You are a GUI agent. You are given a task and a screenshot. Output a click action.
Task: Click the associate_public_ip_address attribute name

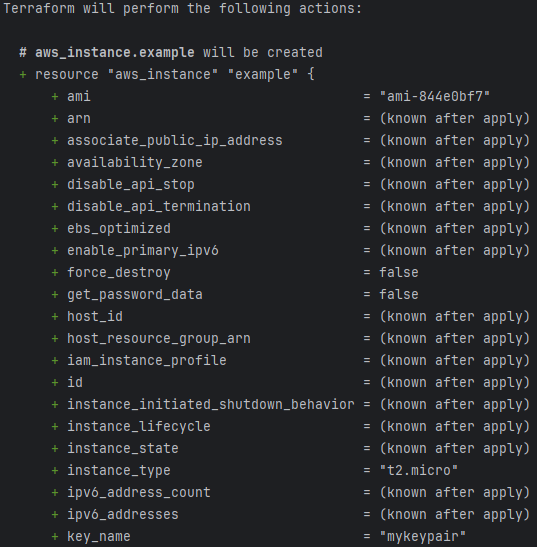point(175,141)
